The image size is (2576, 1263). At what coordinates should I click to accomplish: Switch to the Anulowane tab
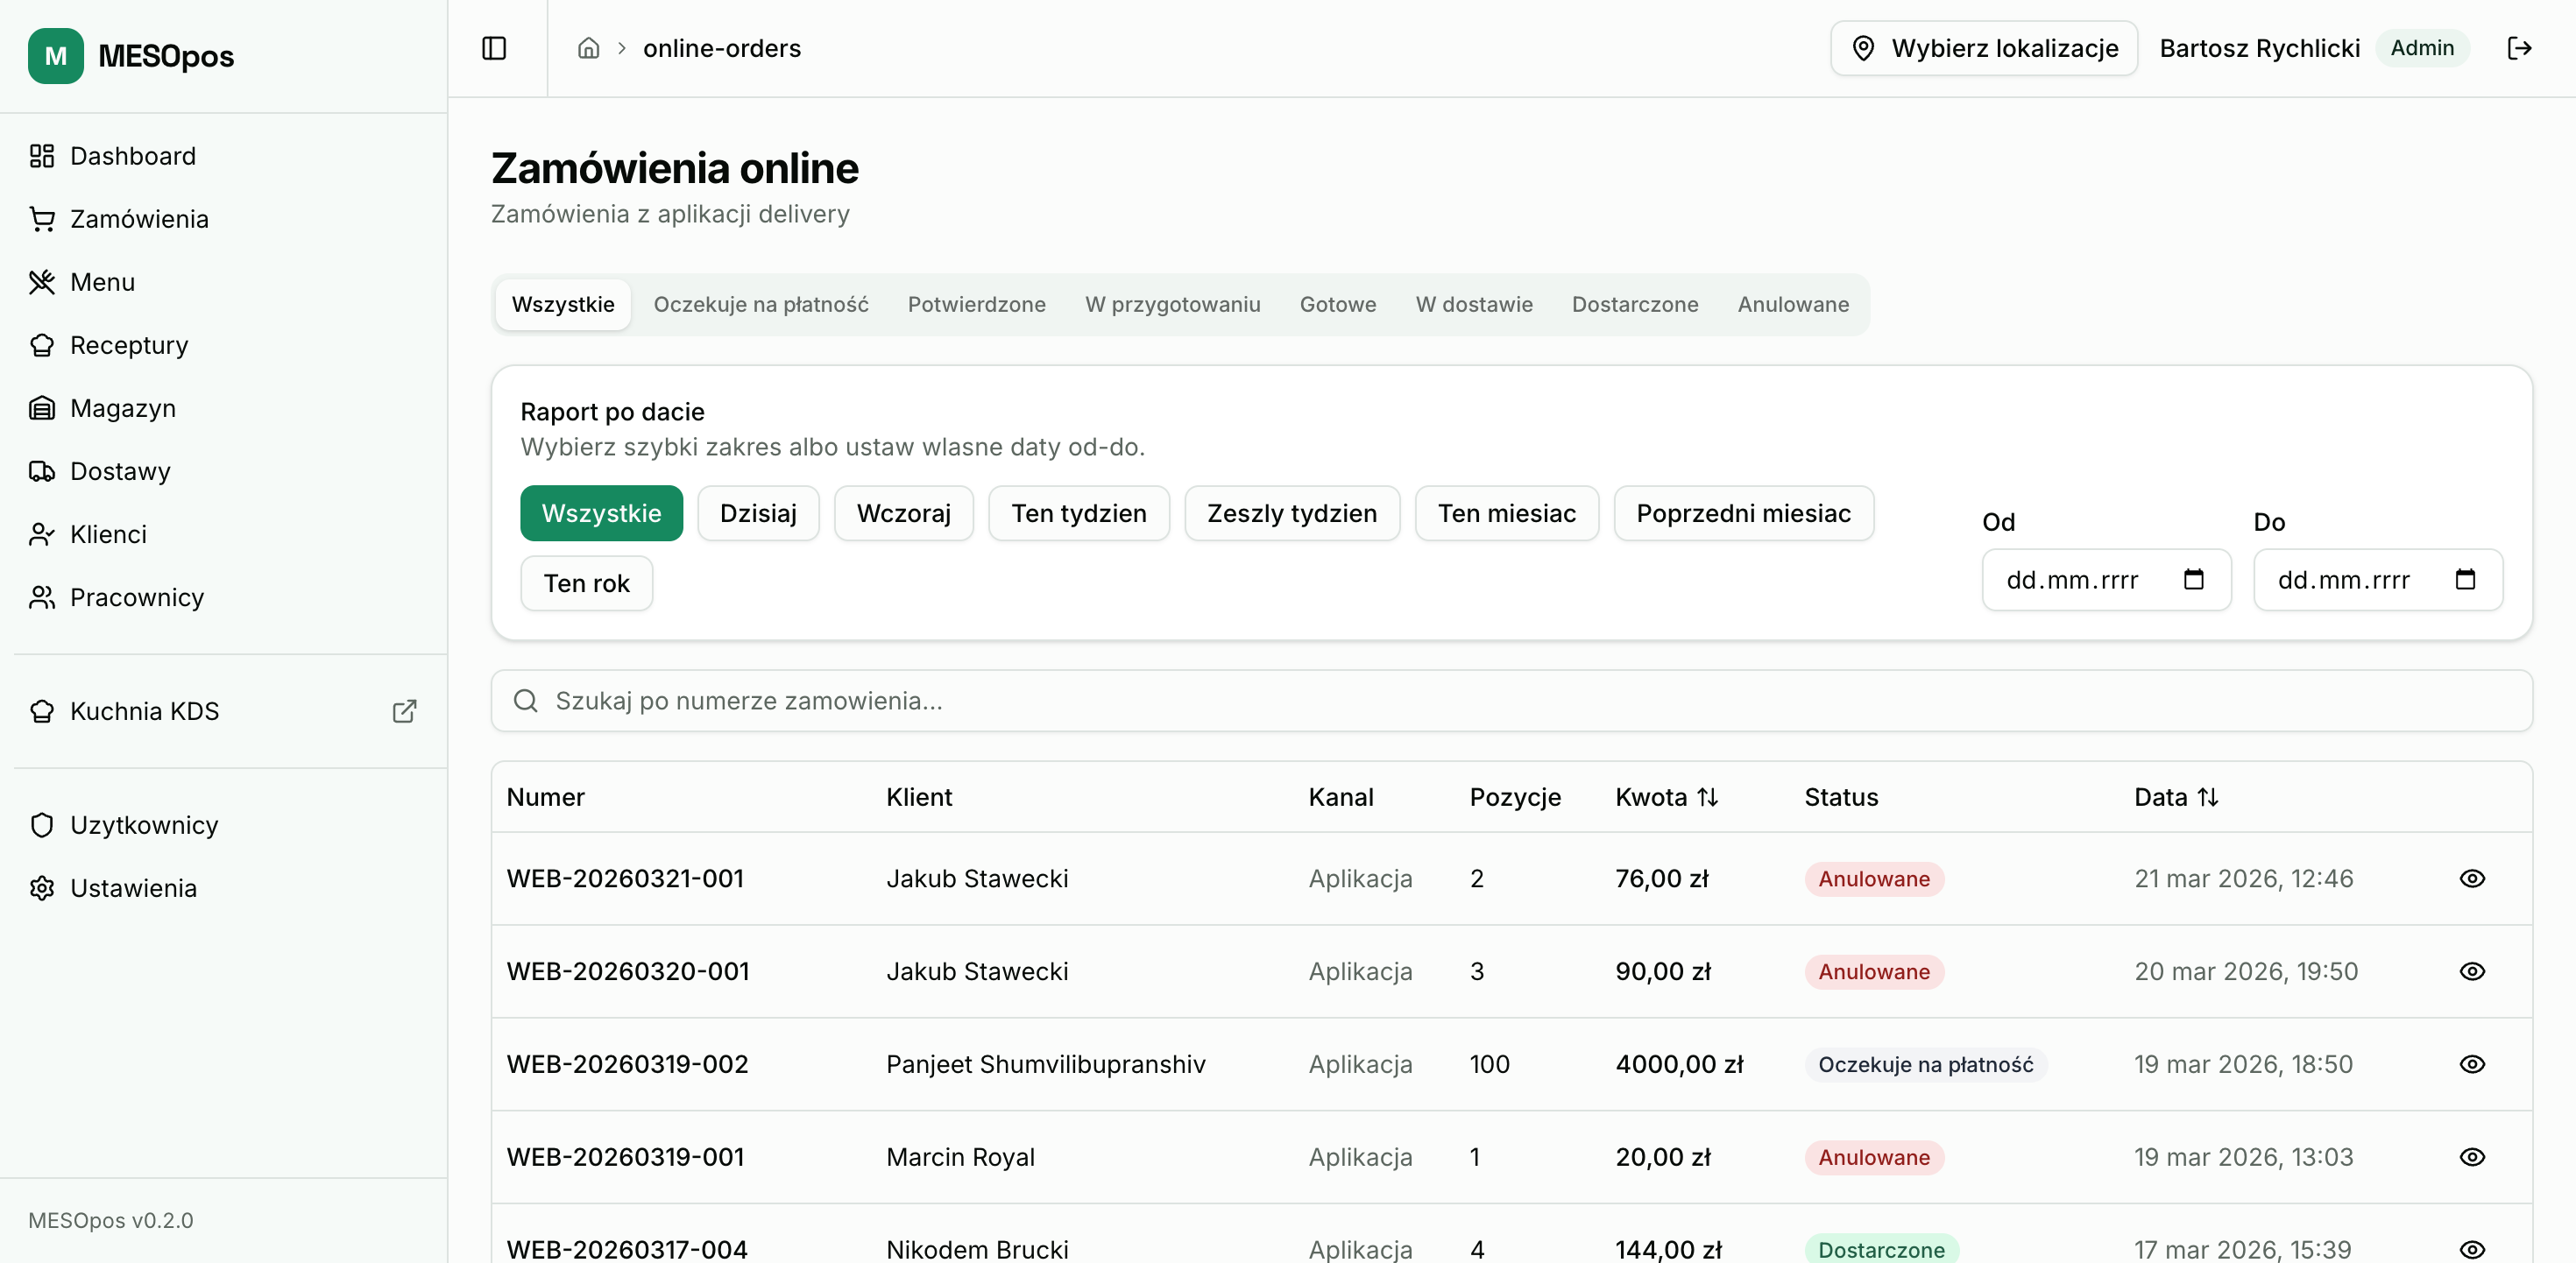tap(1792, 304)
